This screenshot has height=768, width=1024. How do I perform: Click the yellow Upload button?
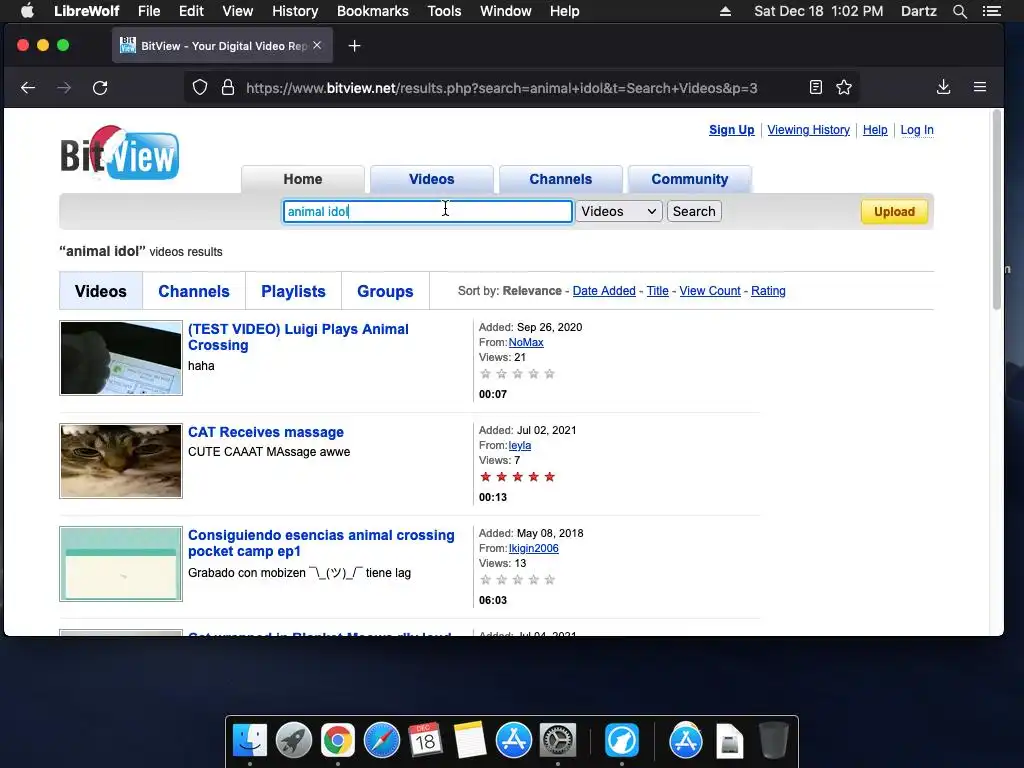894,212
